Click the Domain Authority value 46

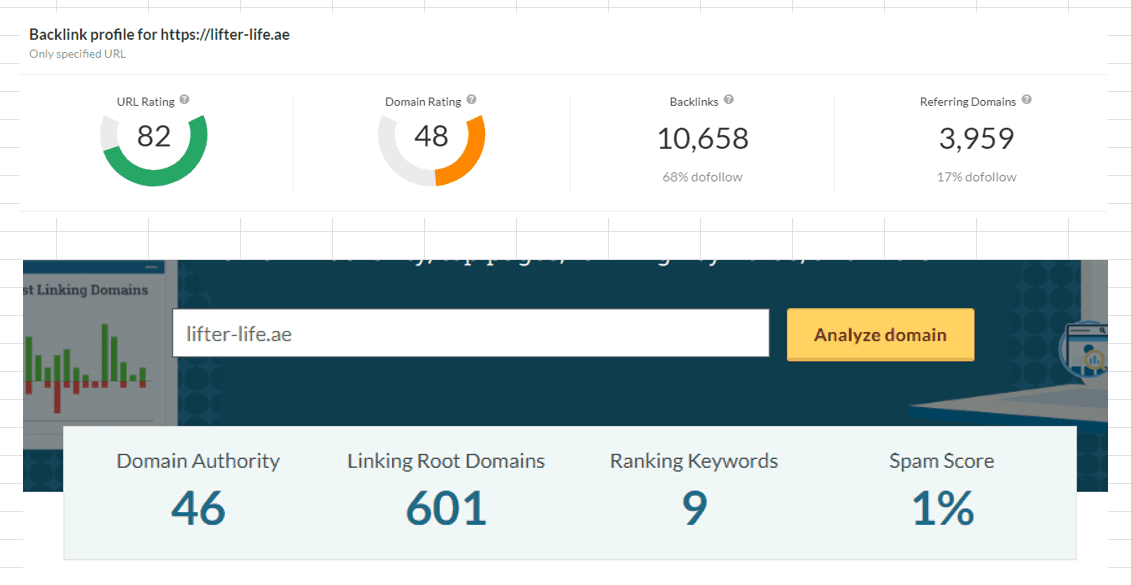198,509
